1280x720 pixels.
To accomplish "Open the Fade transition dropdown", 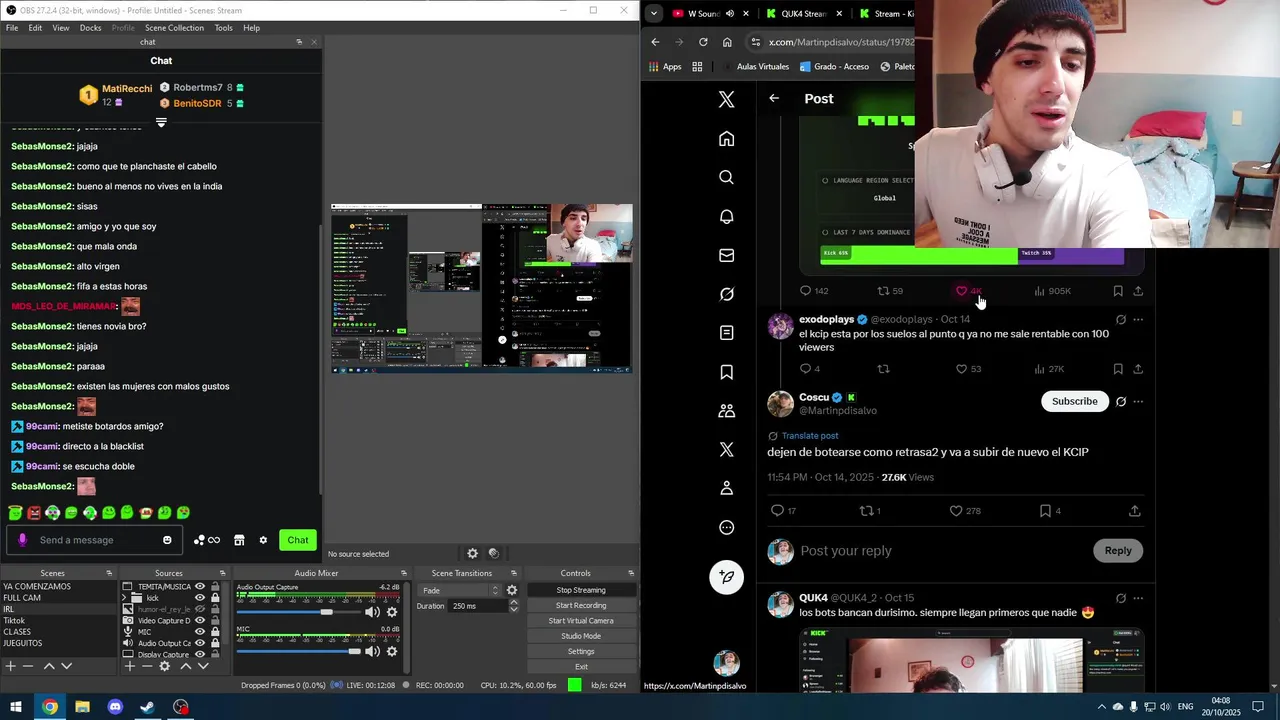I will pyautogui.click(x=461, y=590).
